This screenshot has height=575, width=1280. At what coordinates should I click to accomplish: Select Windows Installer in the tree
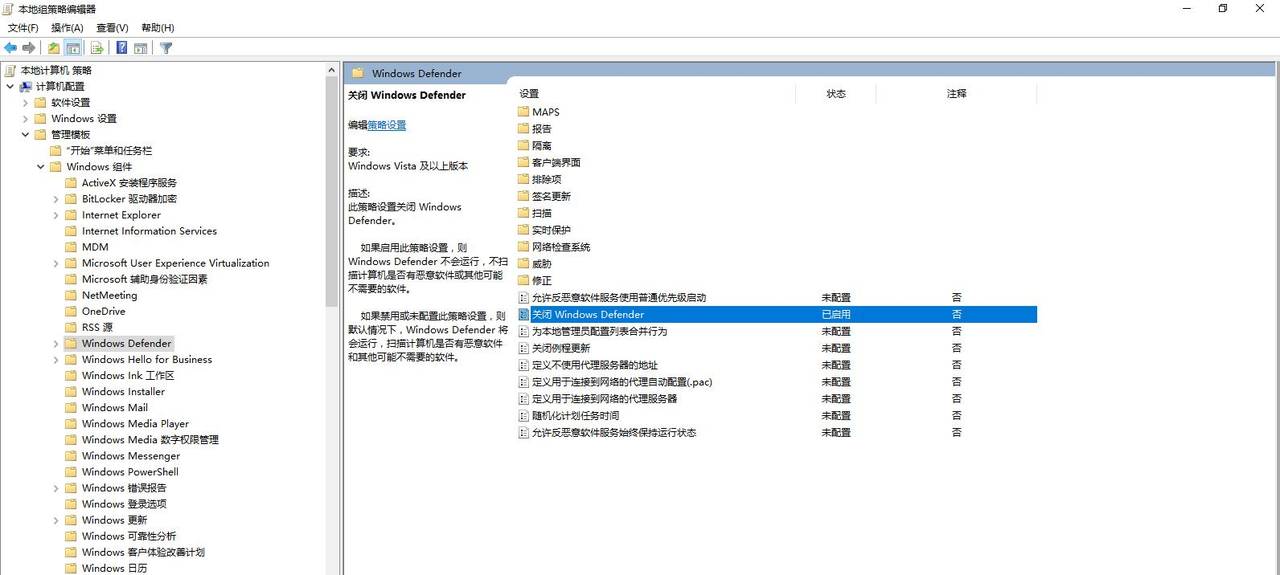(x=123, y=392)
